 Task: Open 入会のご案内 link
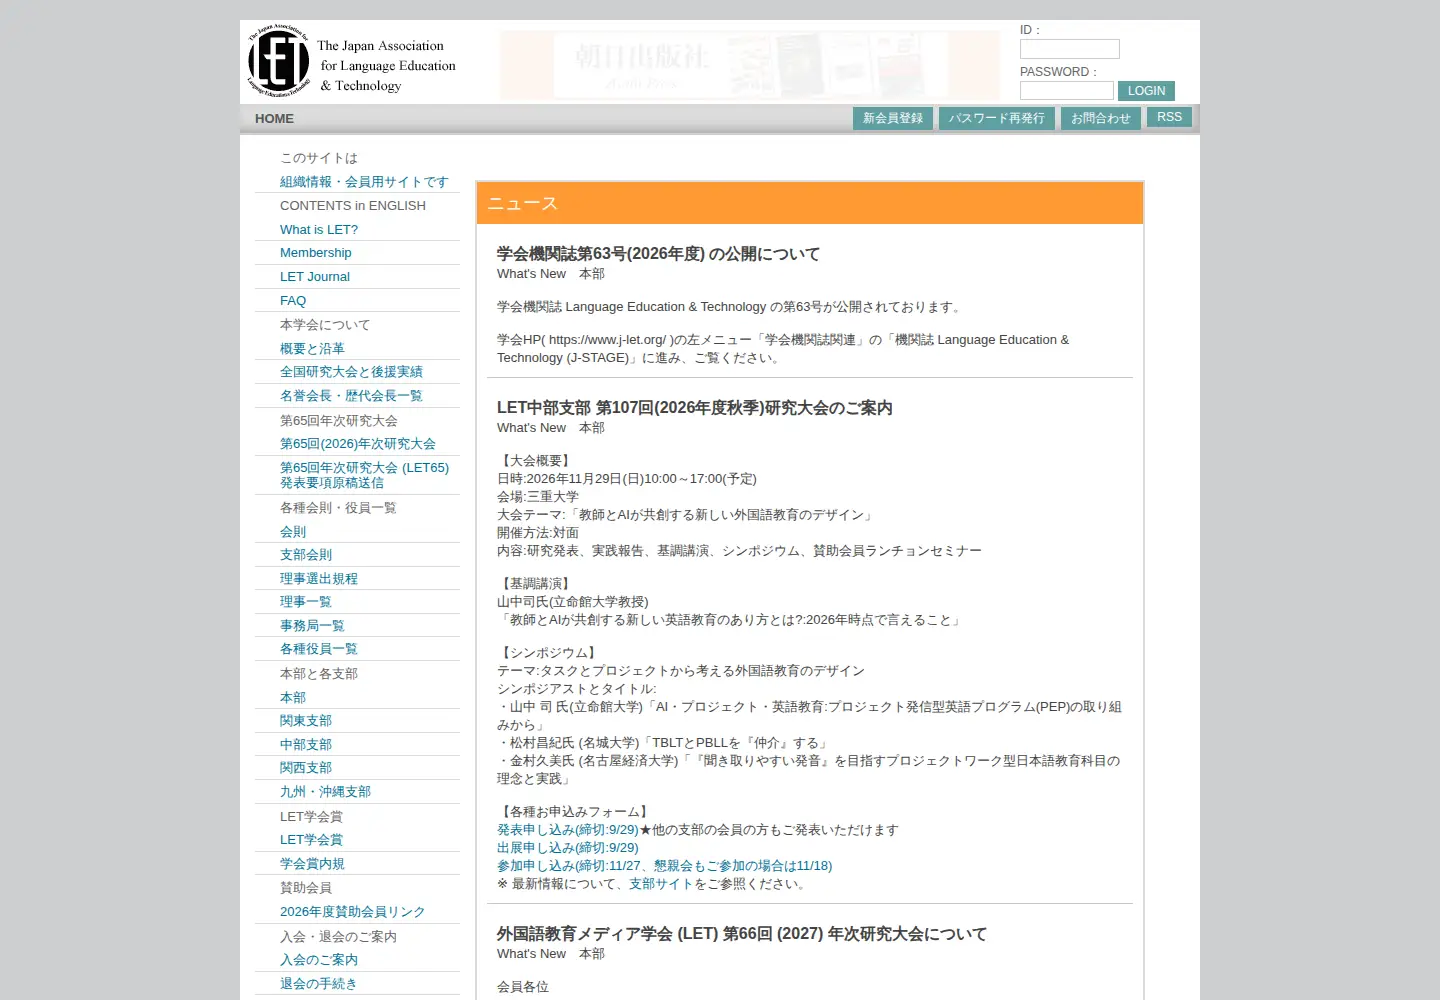319,960
